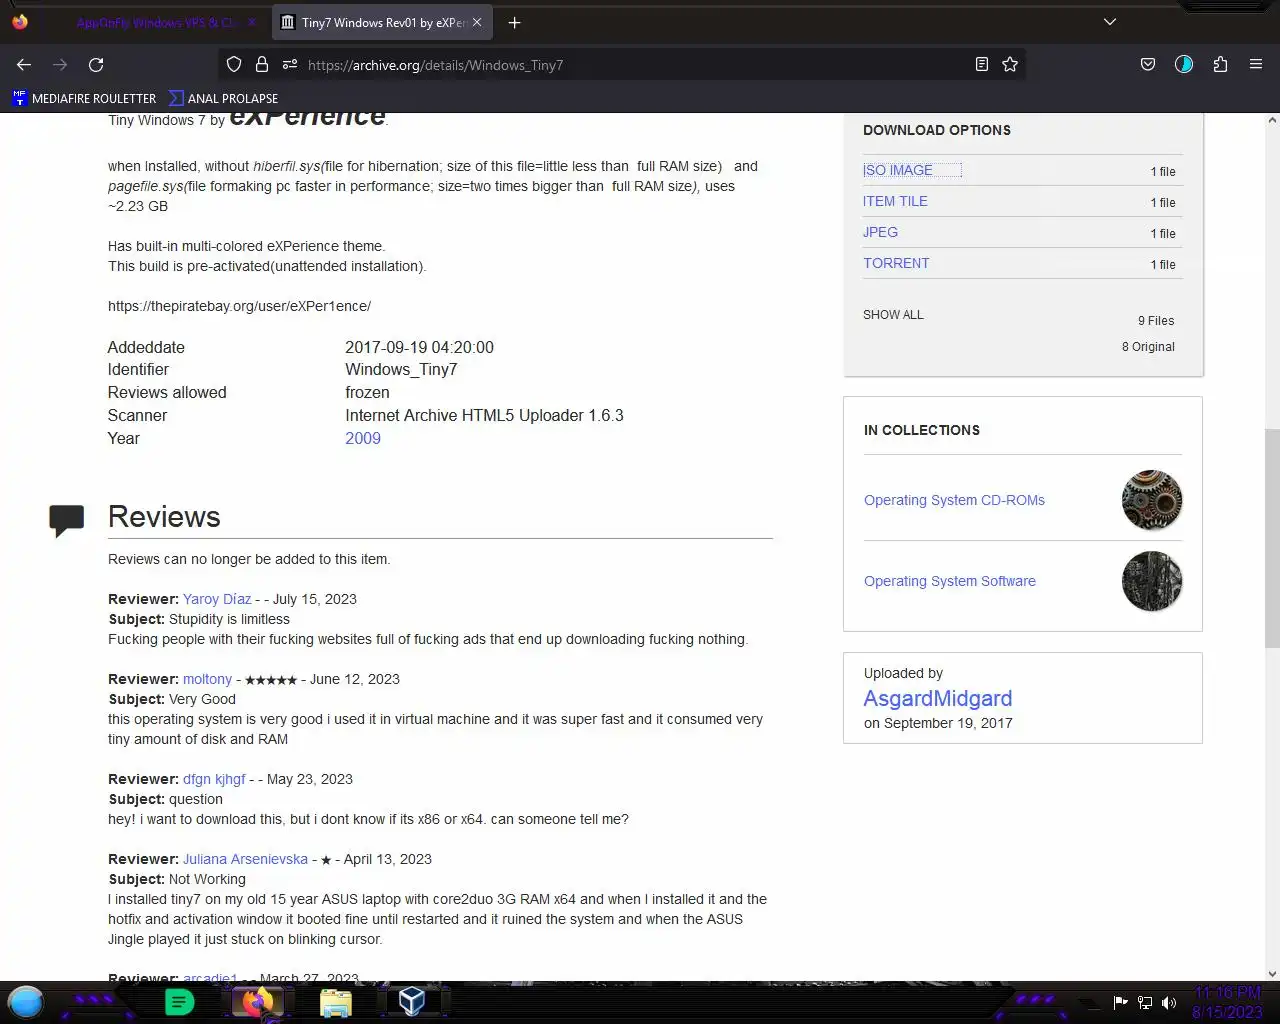
Task: Open the extensions puzzle icon
Action: coord(1220,65)
